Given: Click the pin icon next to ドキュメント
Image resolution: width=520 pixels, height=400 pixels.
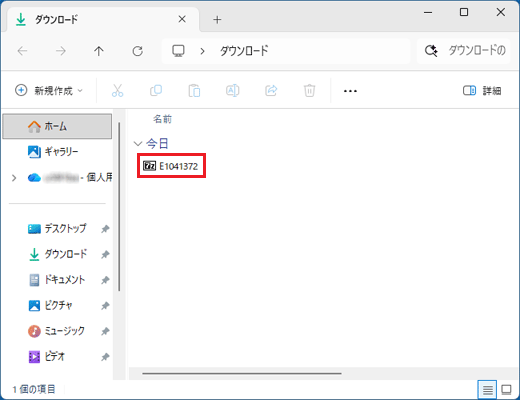Looking at the screenshot, I should pos(105,280).
